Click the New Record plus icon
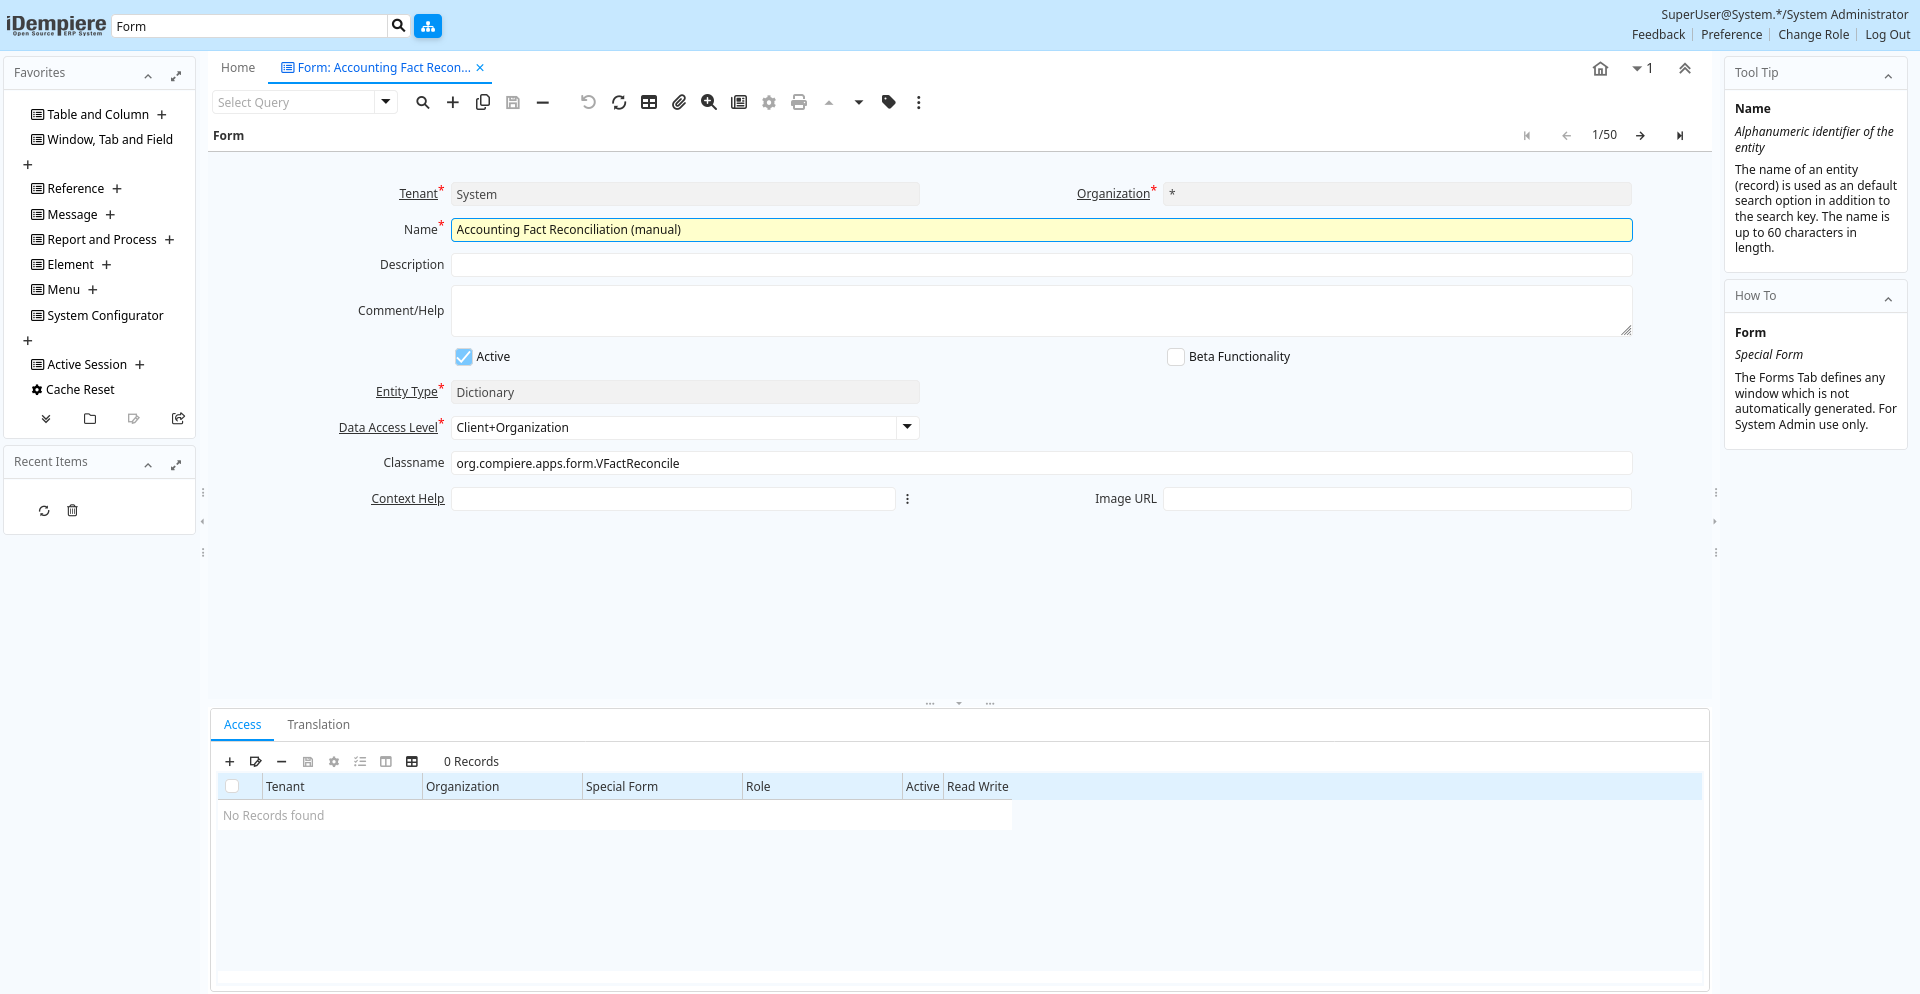Viewport: 1920px width, 994px height. point(453,102)
